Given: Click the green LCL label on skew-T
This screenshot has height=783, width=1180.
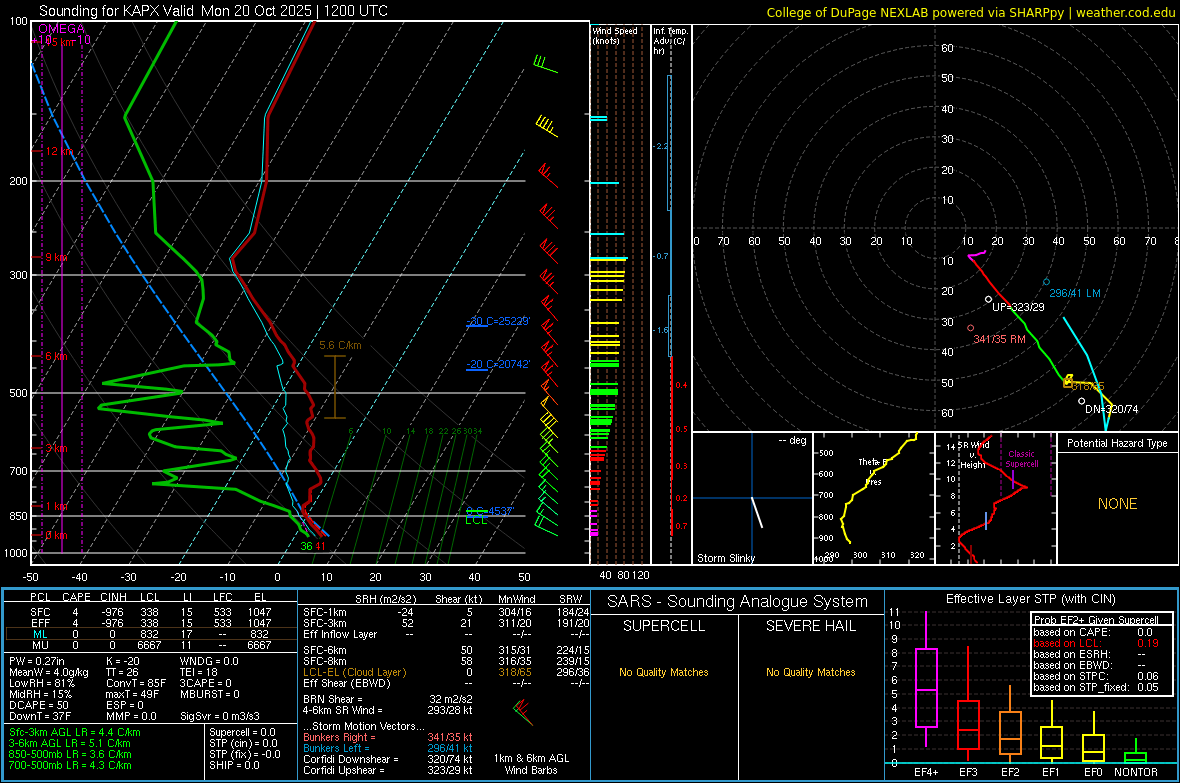Looking at the screenshot, I should (476, 520).
